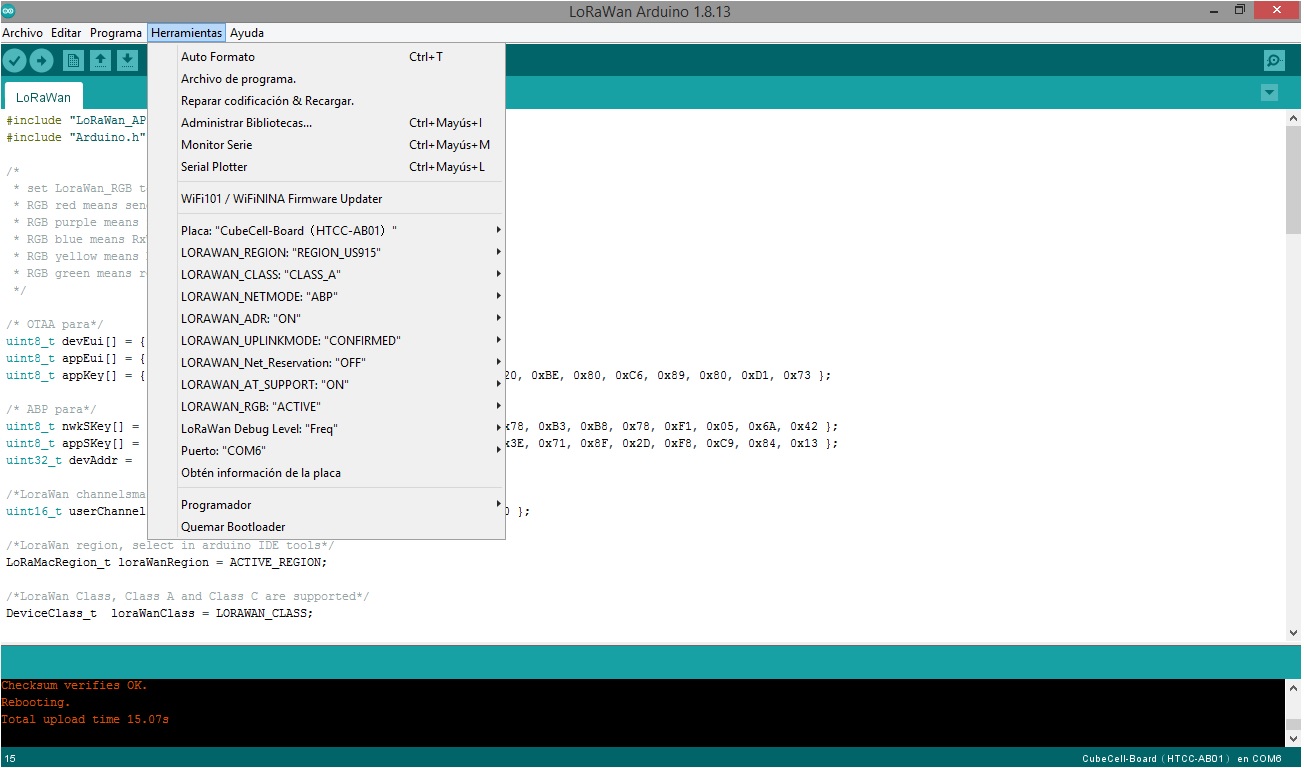Screen dimensions: 1304x768
Task: Click the '/* OTAA para*/' comment
Action: tap(55, 324)
